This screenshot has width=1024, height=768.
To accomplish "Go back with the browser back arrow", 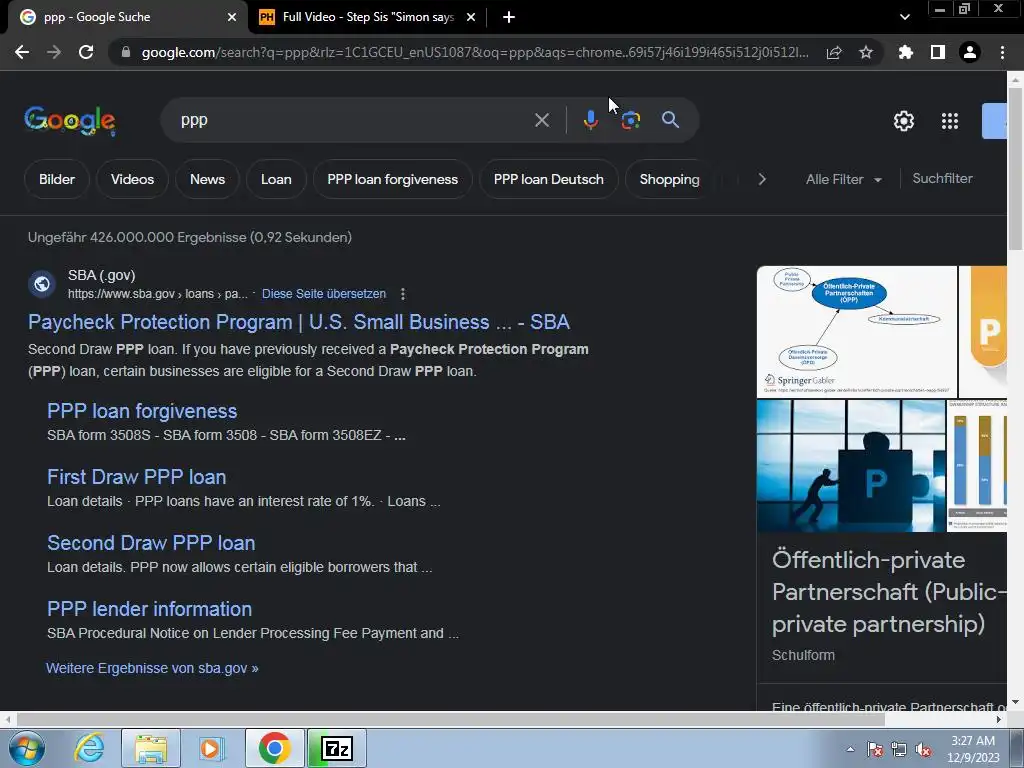I will (22, 52).
